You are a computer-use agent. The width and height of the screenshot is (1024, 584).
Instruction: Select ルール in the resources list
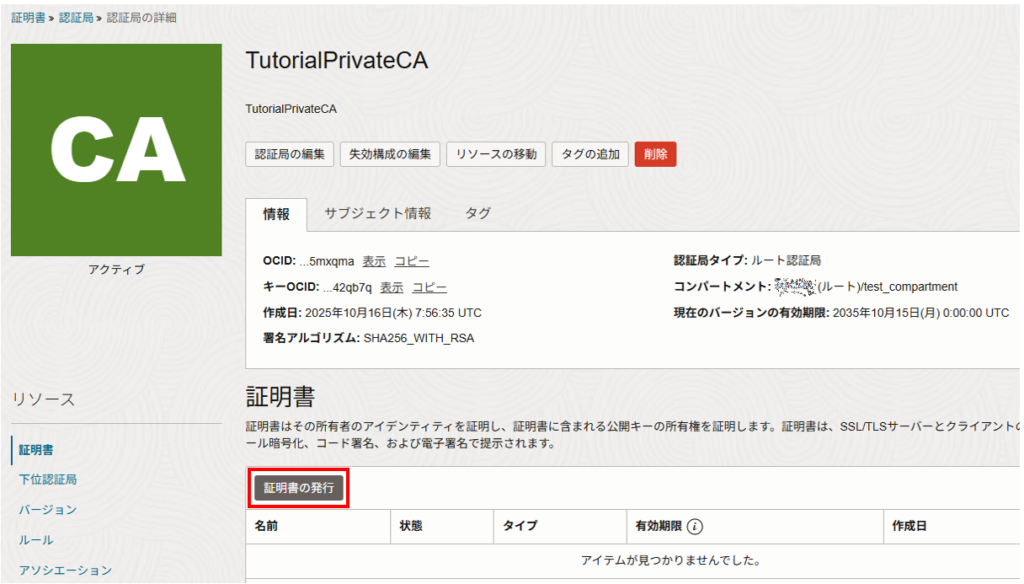tap(36, 539)
